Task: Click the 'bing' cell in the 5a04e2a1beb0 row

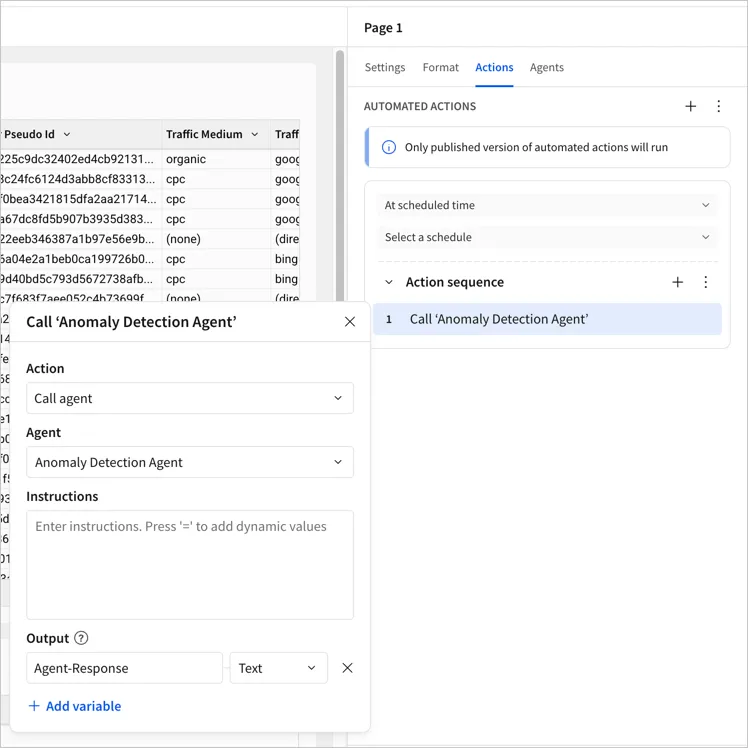Action: (x=285, y=259)
